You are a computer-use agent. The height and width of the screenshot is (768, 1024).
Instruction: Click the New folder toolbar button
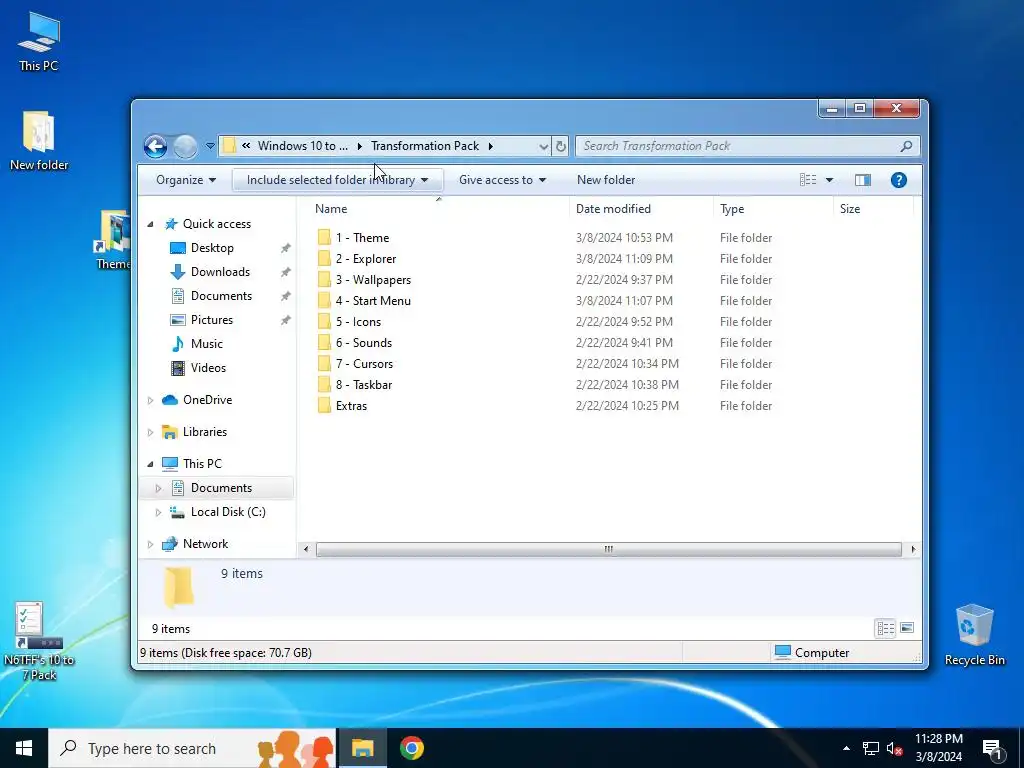point(605,180)
